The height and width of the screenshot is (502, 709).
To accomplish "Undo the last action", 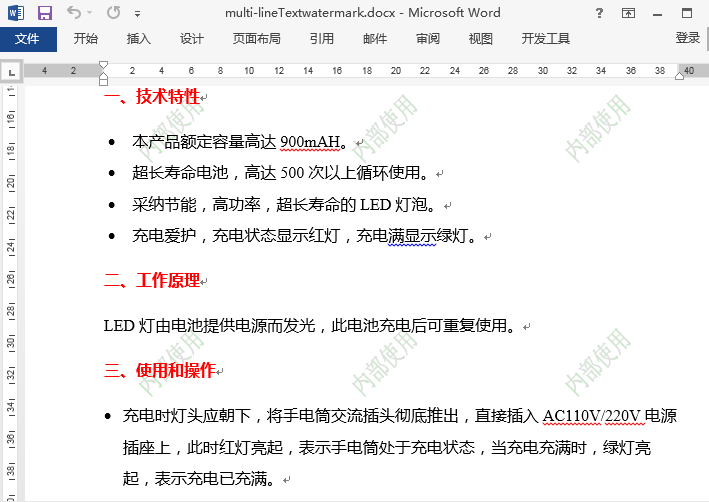I will click(x=74, y=13).
